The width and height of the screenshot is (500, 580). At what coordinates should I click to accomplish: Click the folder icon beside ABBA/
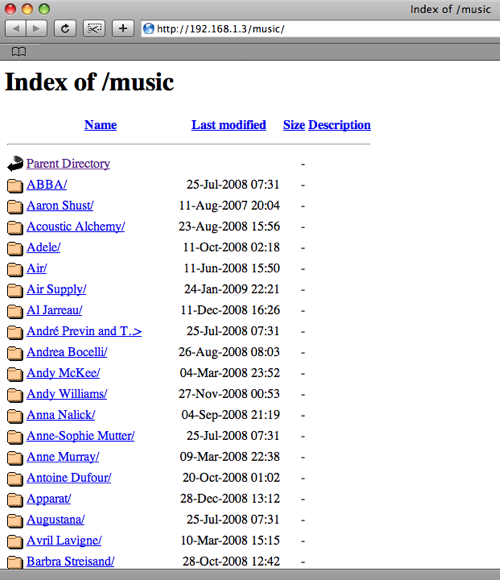click(x=15, y=185)
